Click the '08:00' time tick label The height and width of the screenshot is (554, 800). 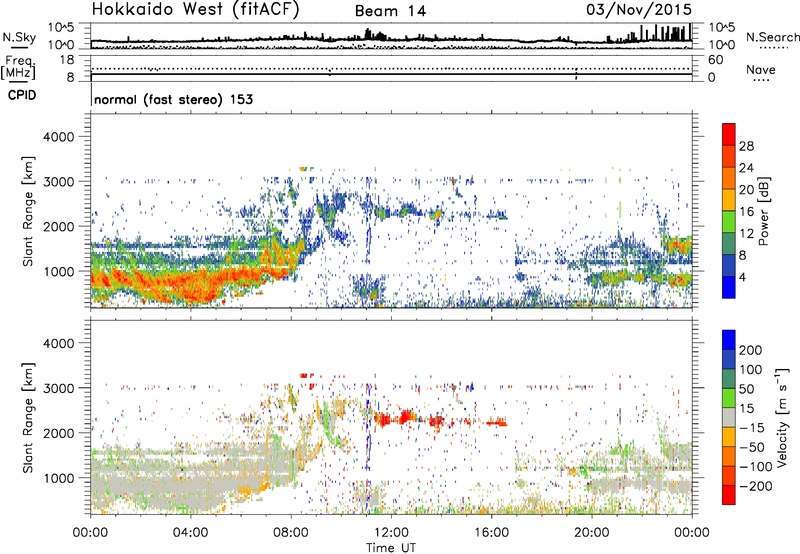[x=291, y=533]
